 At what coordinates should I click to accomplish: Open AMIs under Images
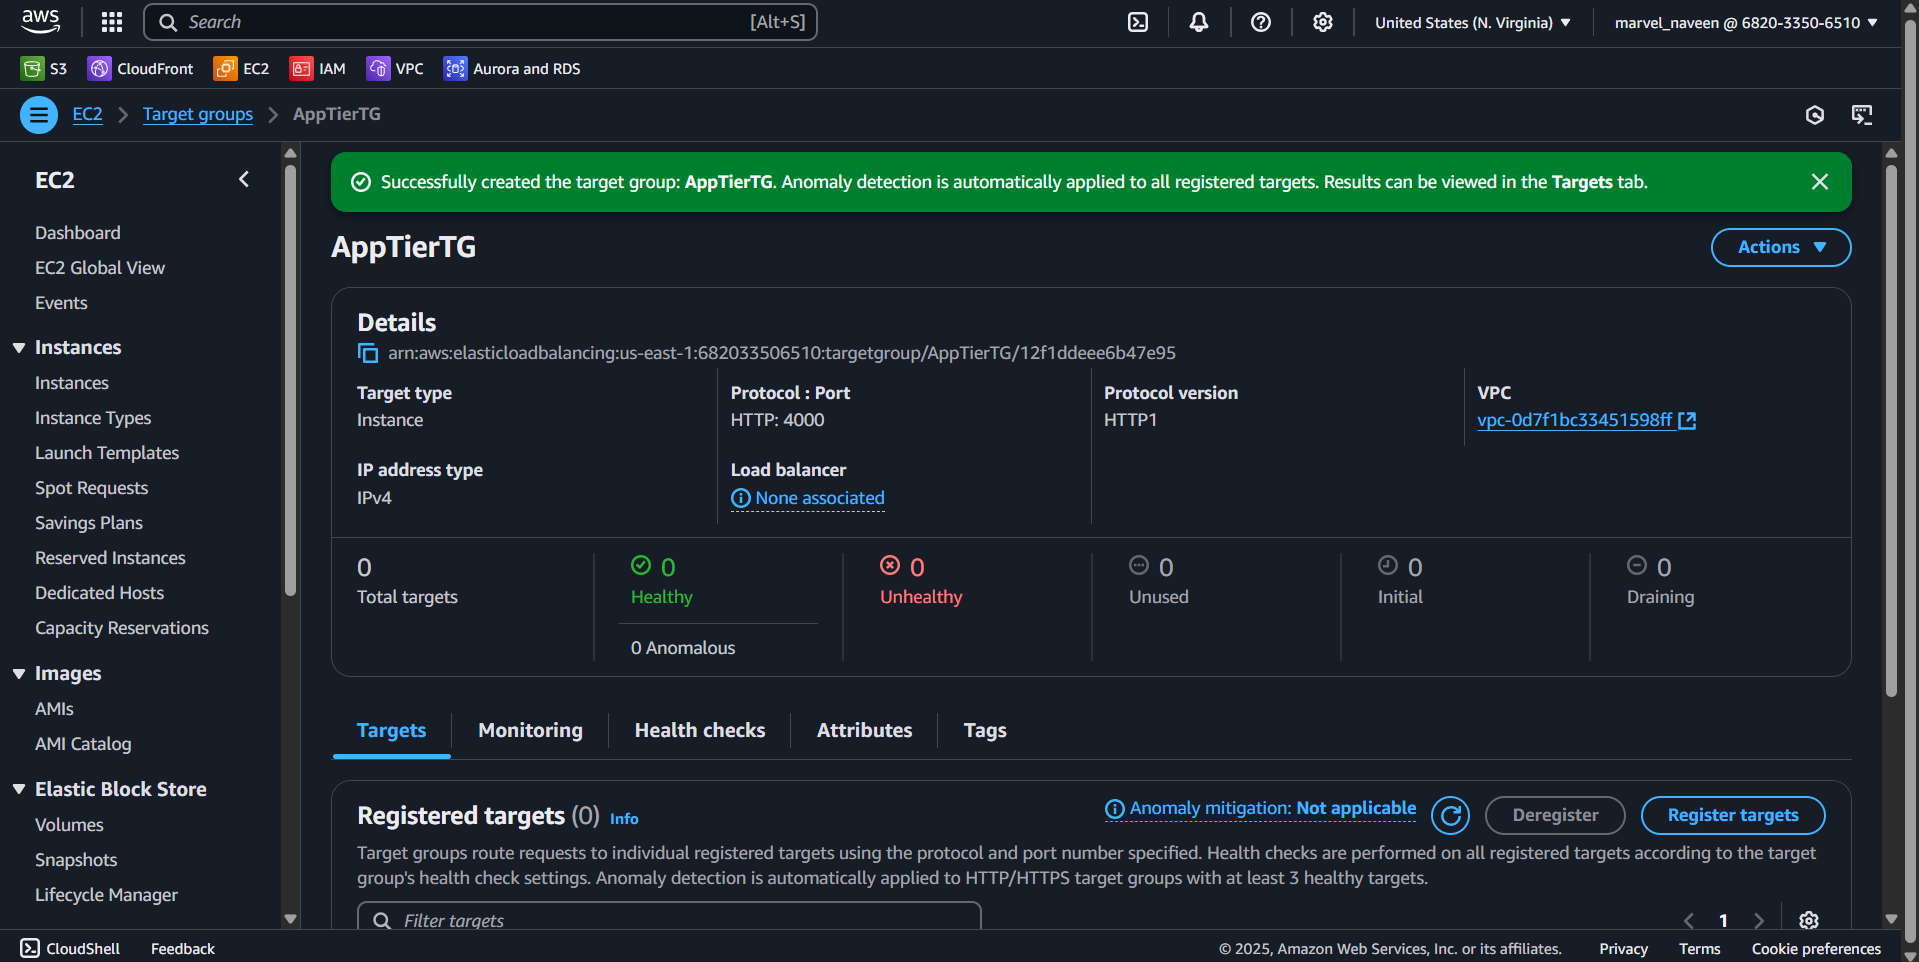coord(54,709)
